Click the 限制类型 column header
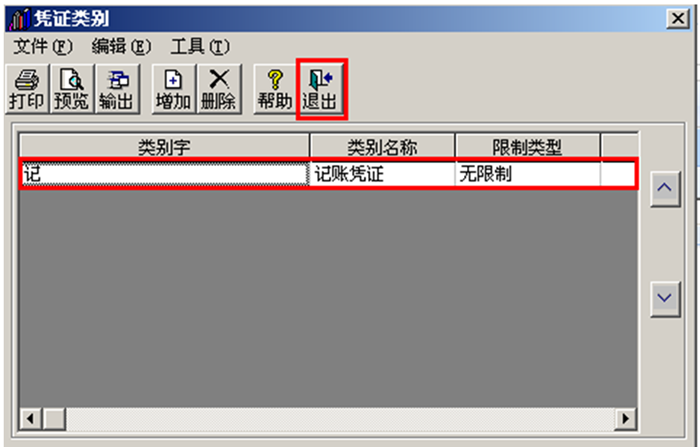The image size is (700, 447). point(528,146)
